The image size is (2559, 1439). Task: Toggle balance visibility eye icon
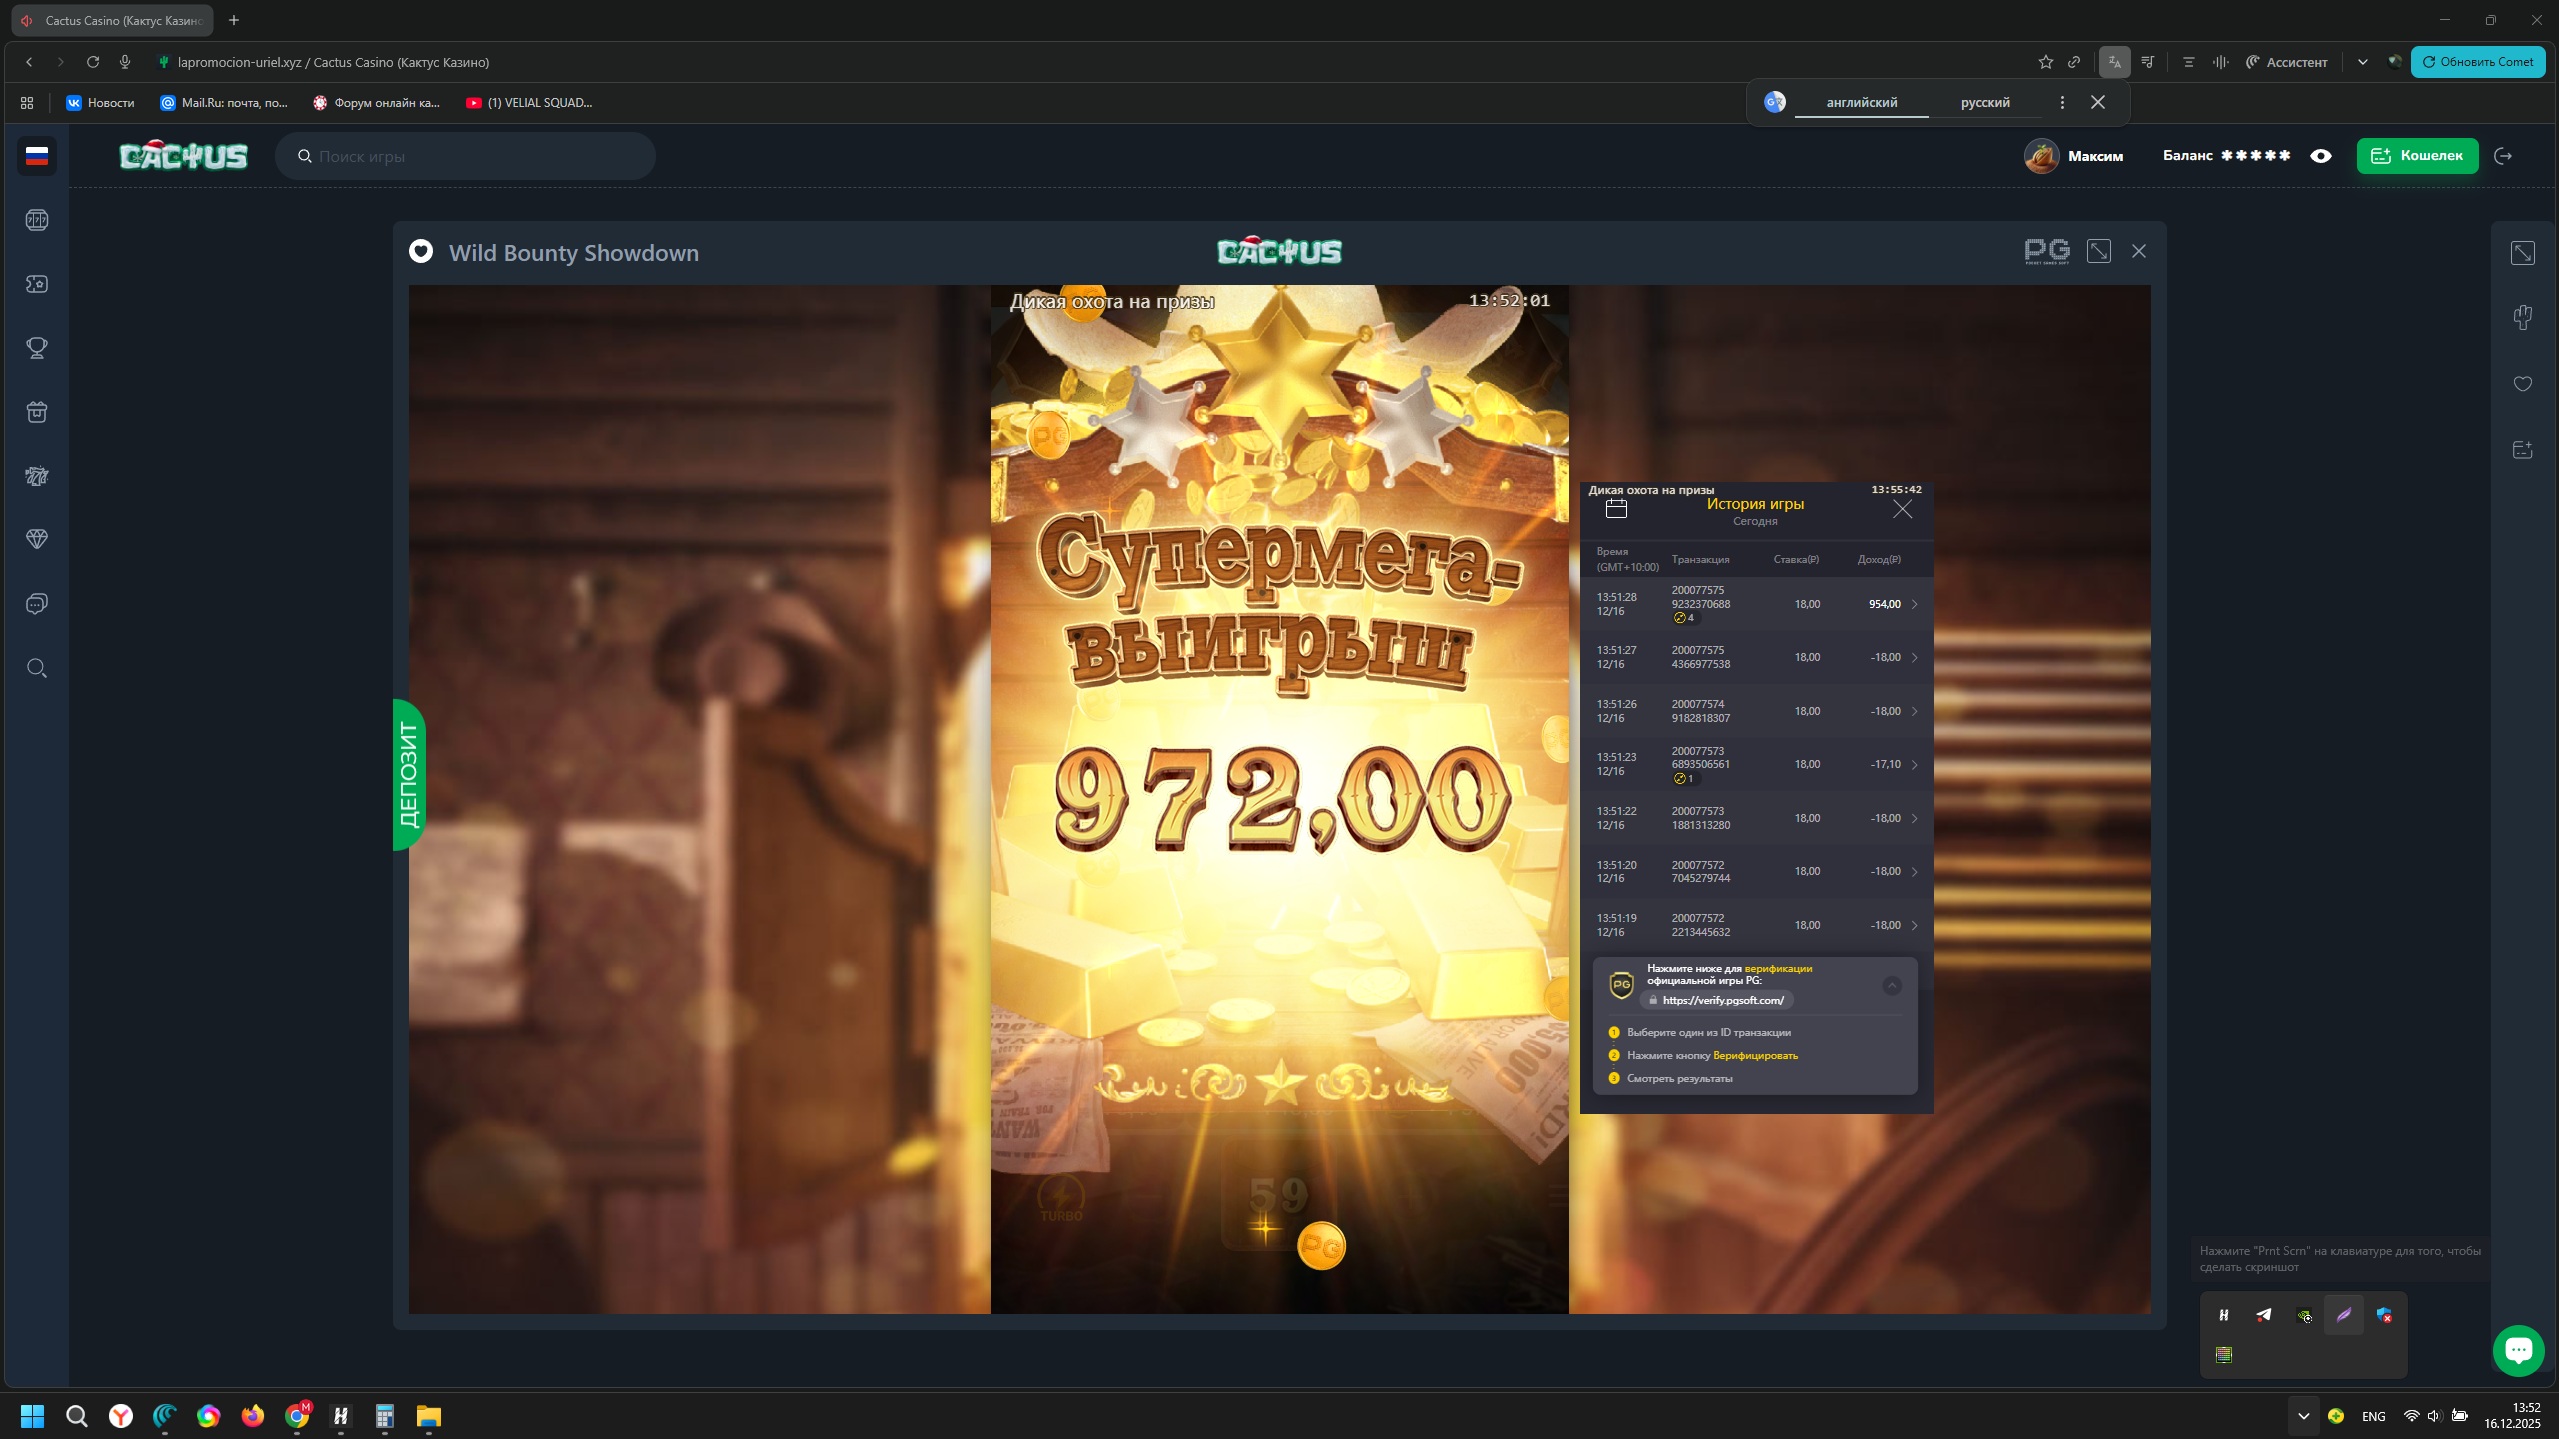(2321, 156)
